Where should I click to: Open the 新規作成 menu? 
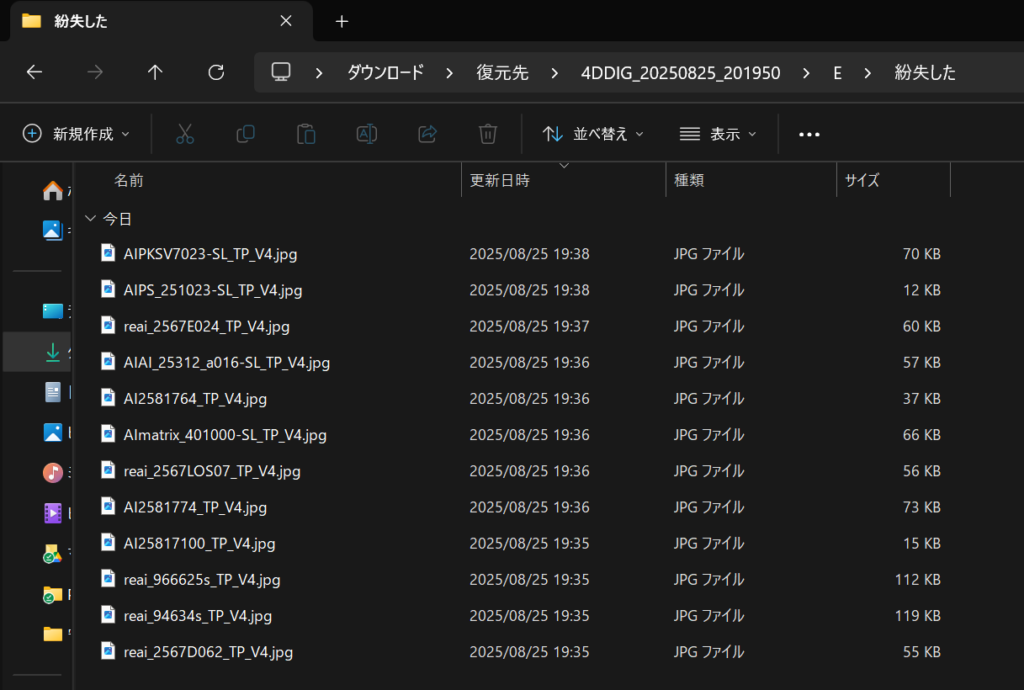(75, 133)
